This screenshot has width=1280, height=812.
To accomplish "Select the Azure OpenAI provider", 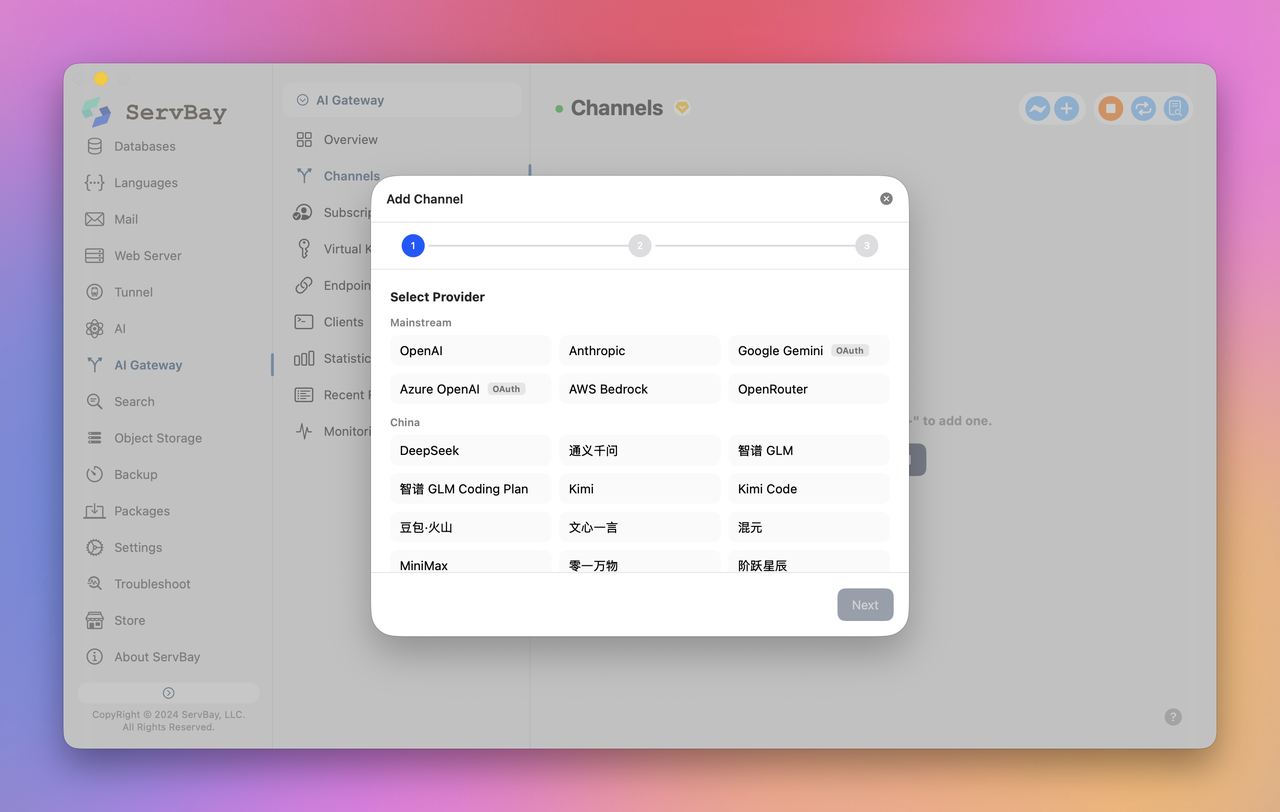I will pyautogui.click(x=471, y=389).
